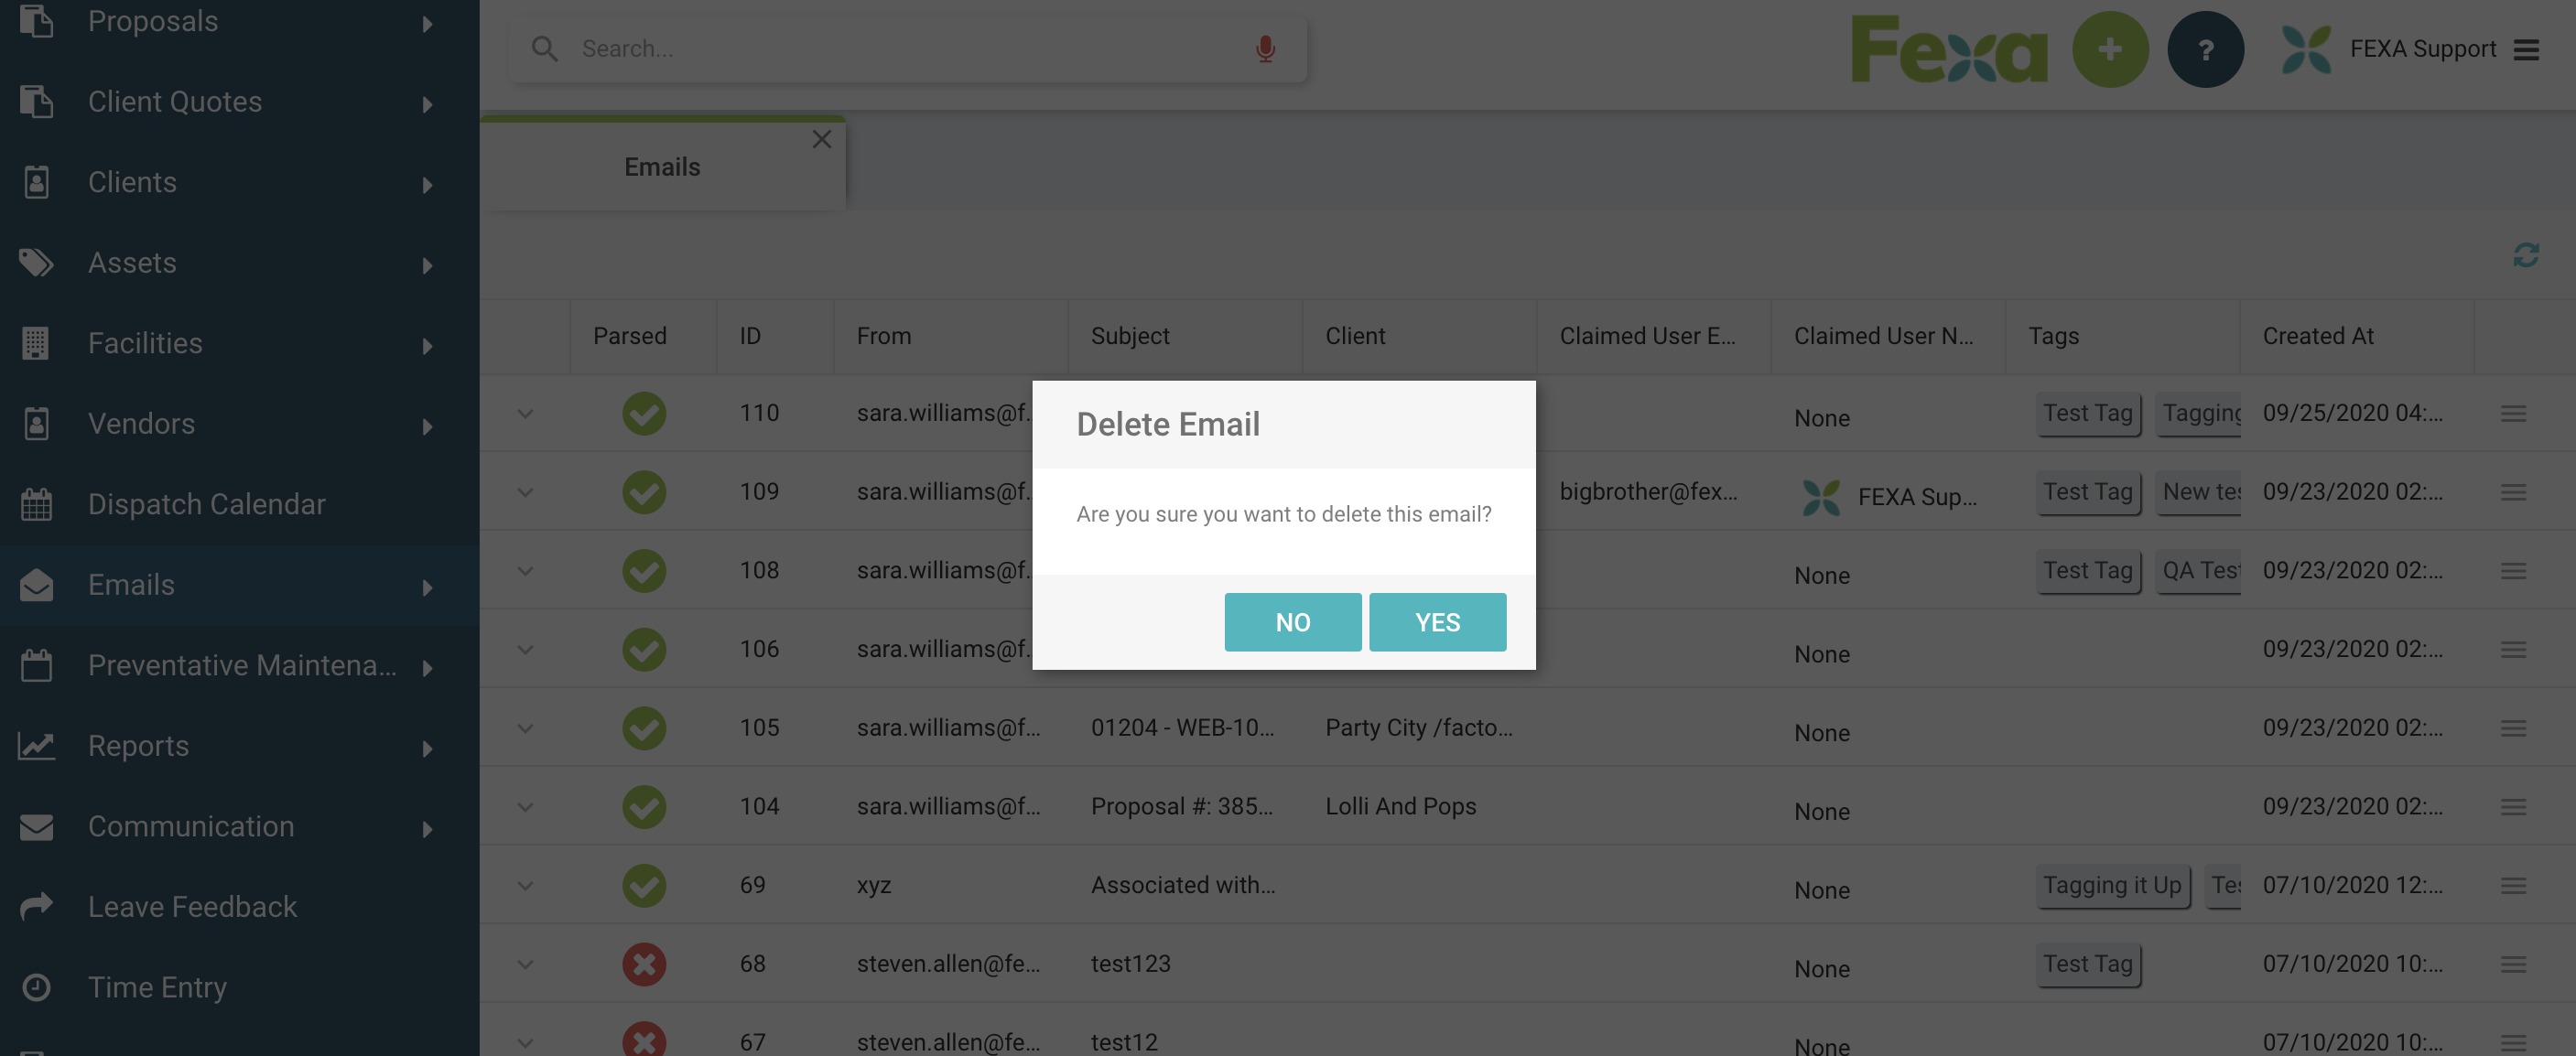
Task: Expand details for email row 110
Action: [524, 413]
